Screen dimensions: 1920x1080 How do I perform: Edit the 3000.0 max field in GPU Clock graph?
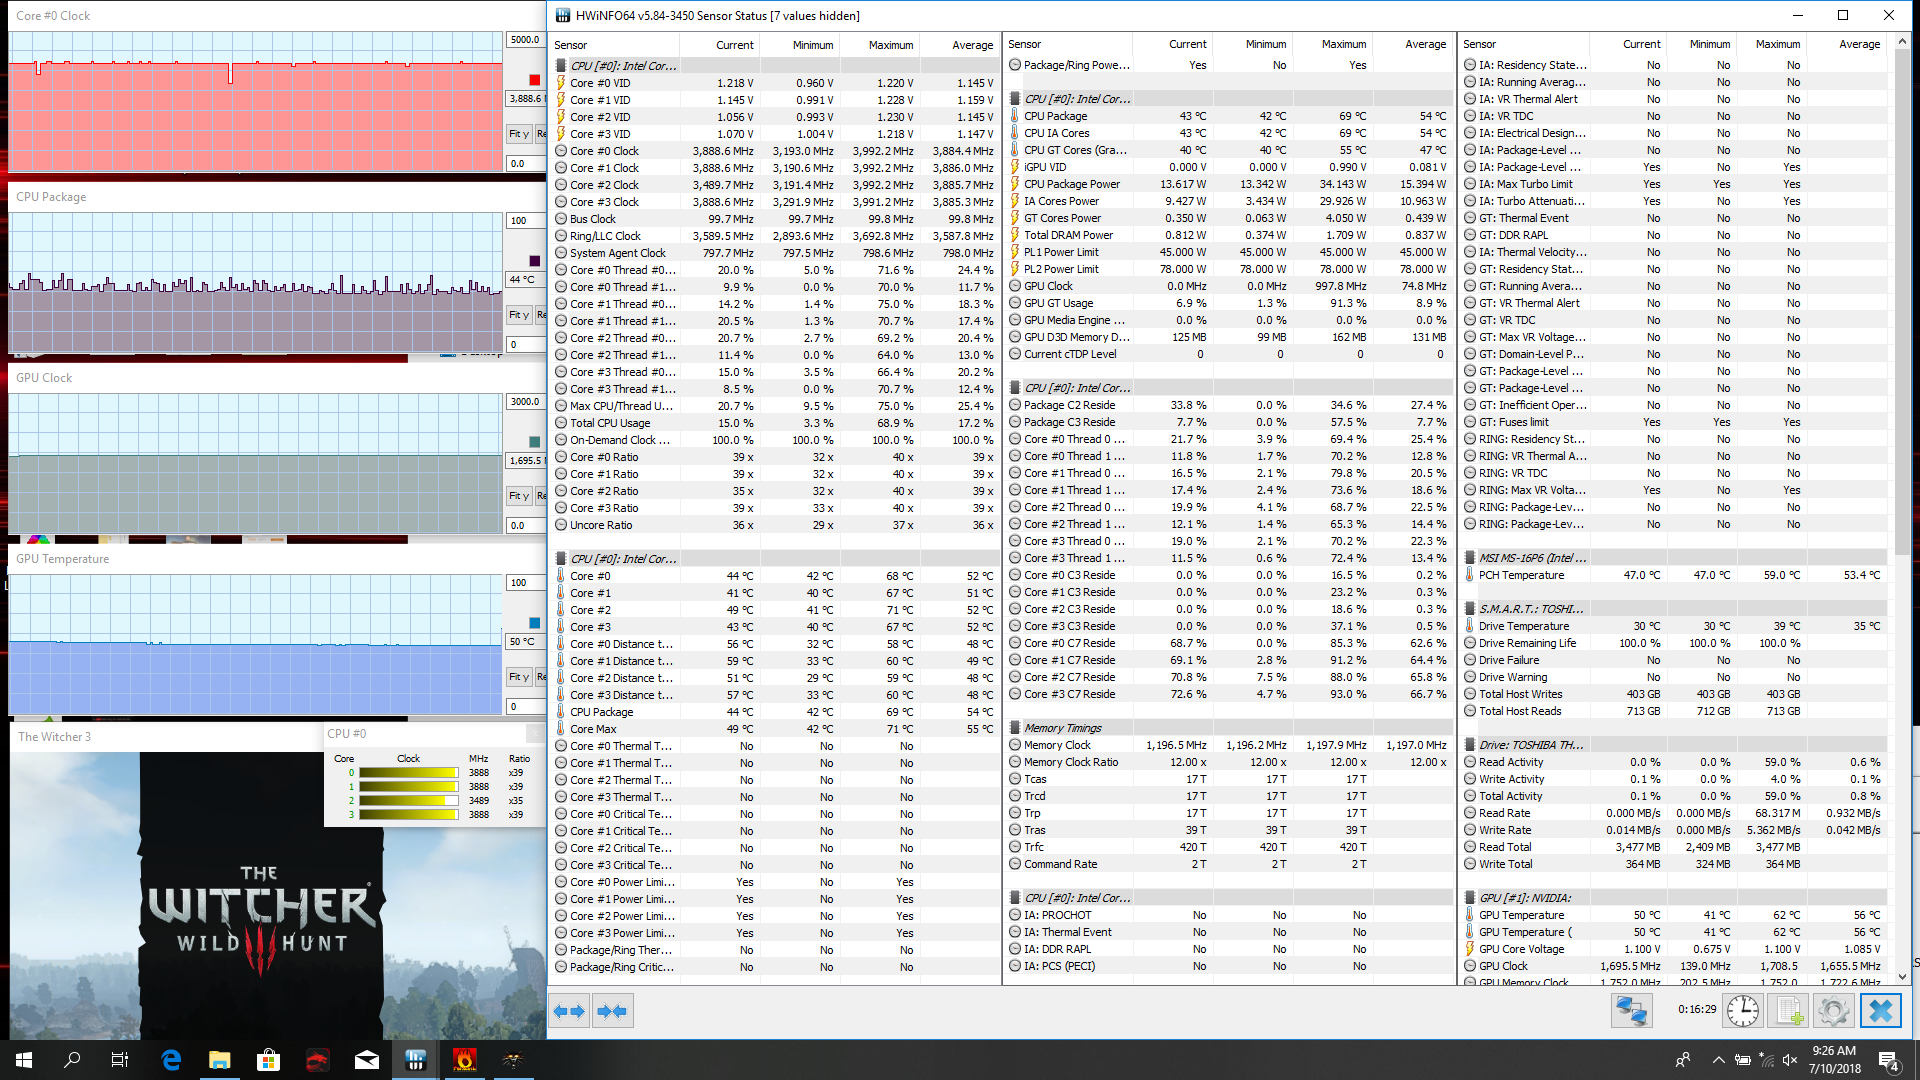[525, 402]
